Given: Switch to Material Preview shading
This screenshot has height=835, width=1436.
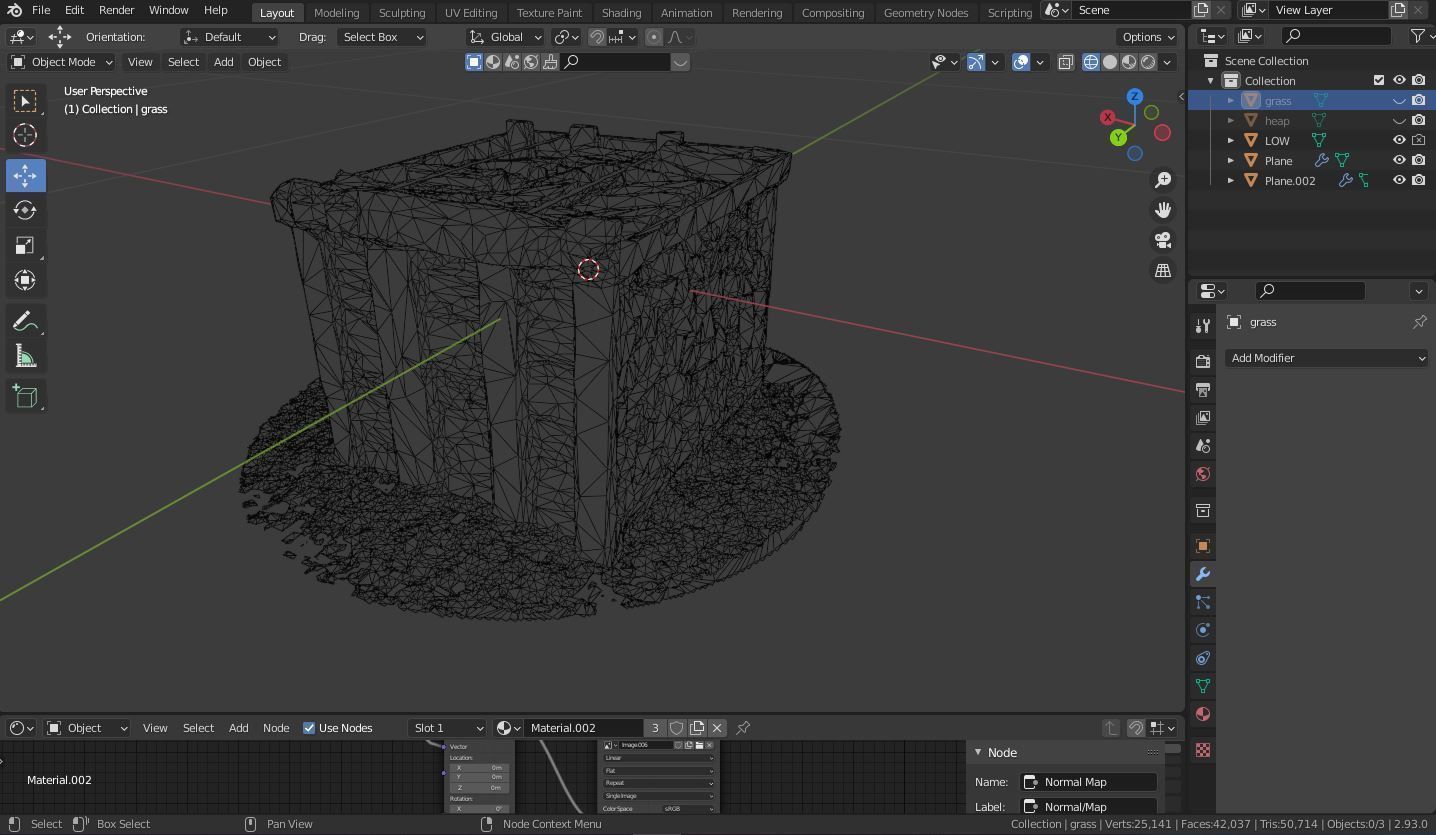Looking at the screenshot, I should pyautogui.click(x=1129, y=62).
